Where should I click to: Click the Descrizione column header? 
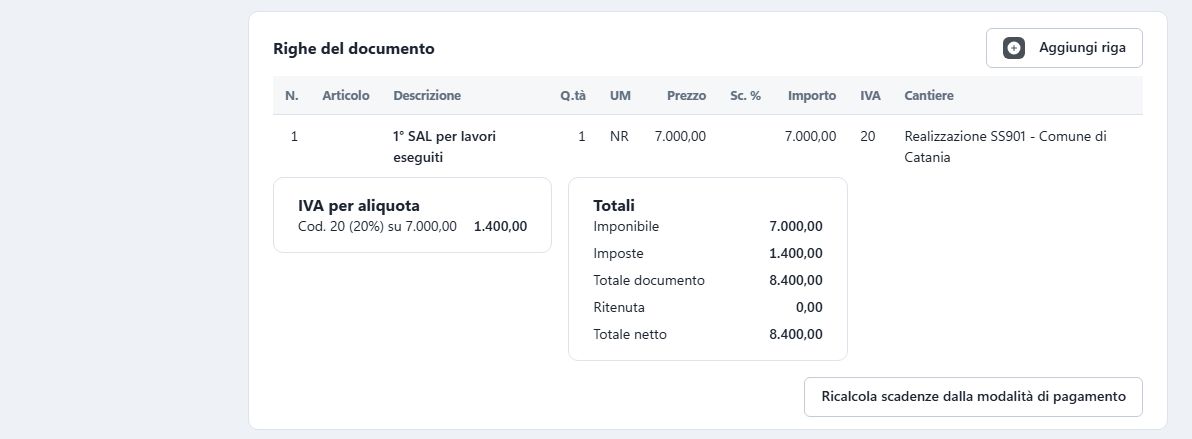[x=427, y=96]
